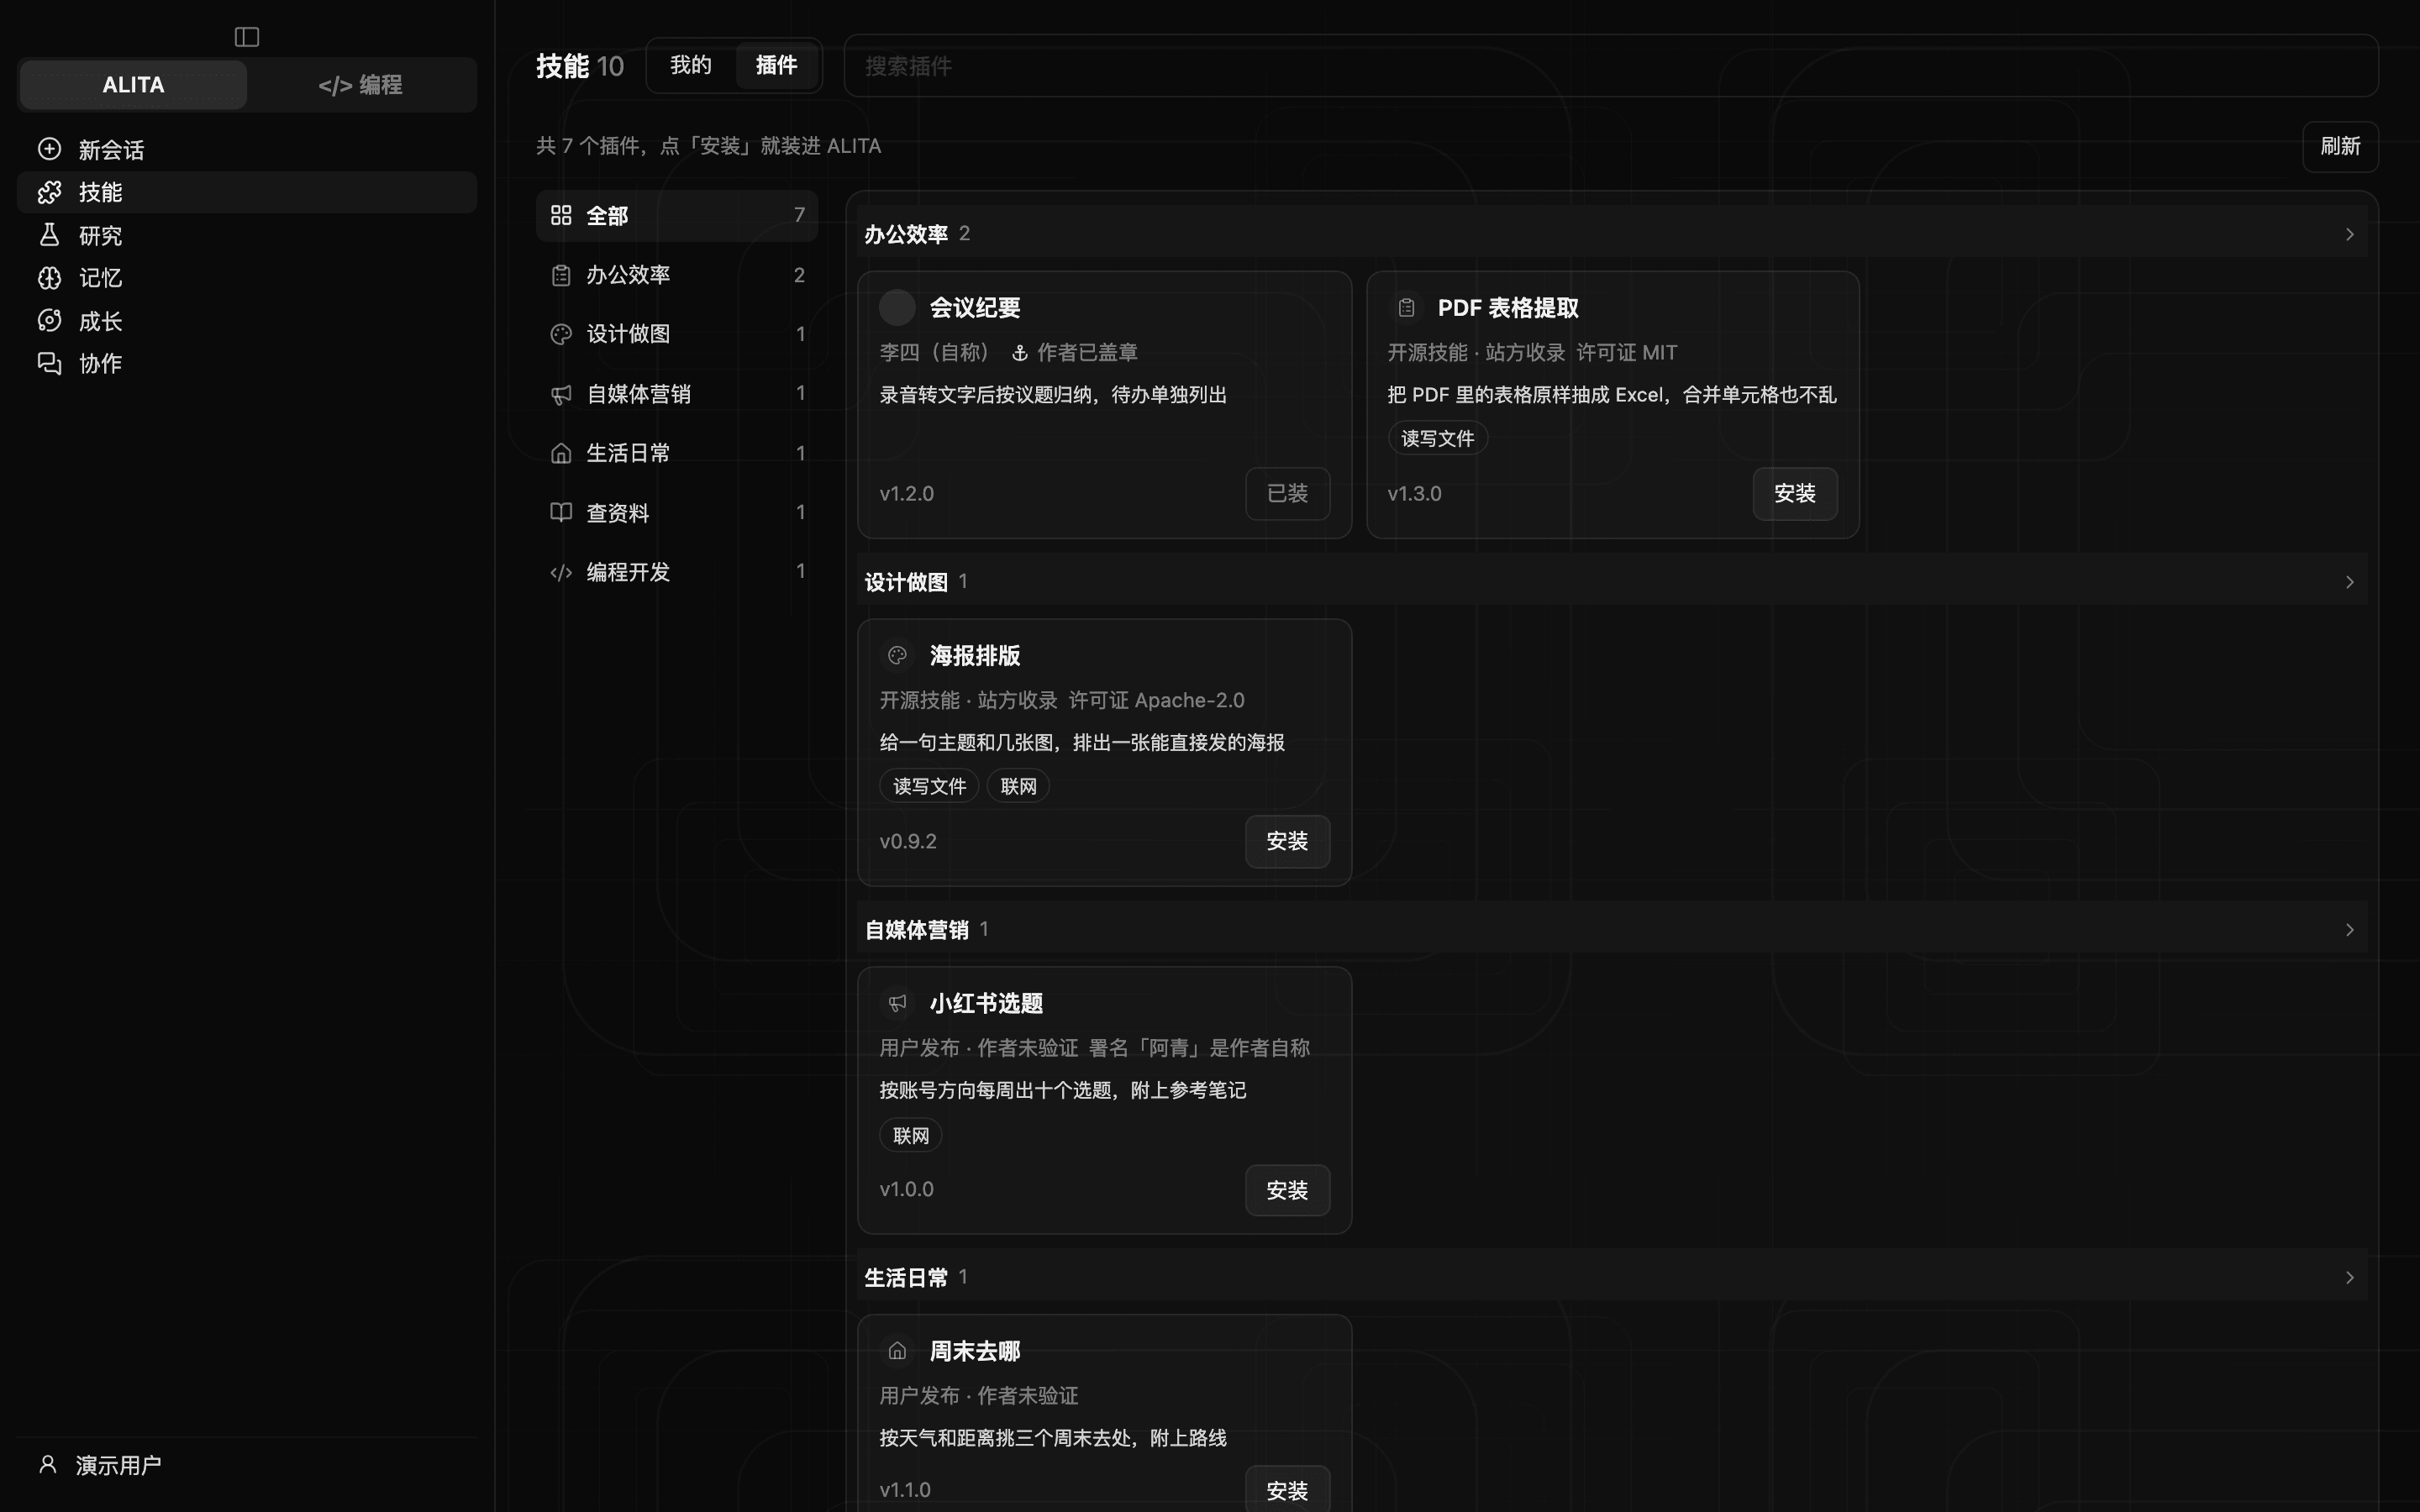Switch to the 我的 tab
Screen dimensions: 2420x1512
point(691,65)
